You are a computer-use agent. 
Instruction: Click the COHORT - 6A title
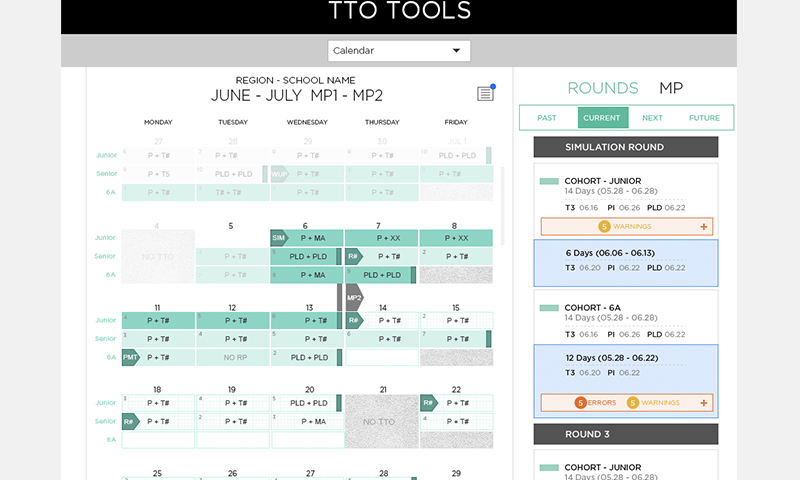592,308
